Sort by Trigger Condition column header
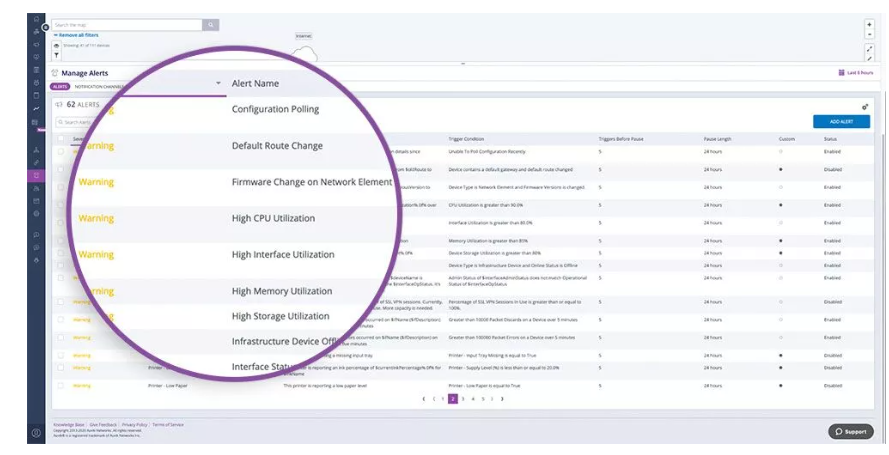The width and height of the screenshot is (889, 455). [x=466, y=139]
